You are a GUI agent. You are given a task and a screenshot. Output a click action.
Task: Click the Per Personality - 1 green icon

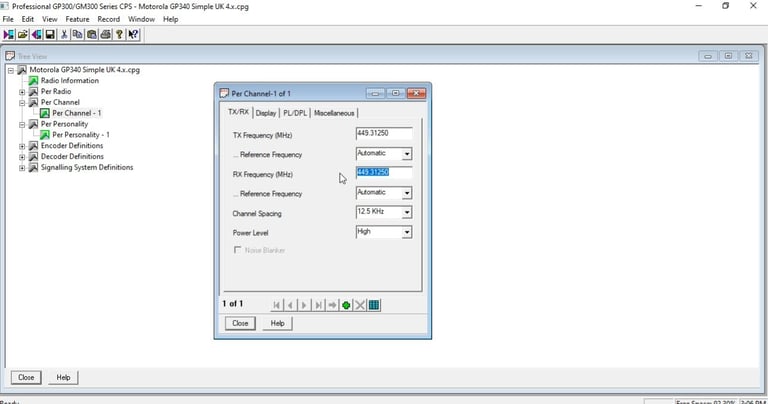pyautogui.click(x=45, y=135)
